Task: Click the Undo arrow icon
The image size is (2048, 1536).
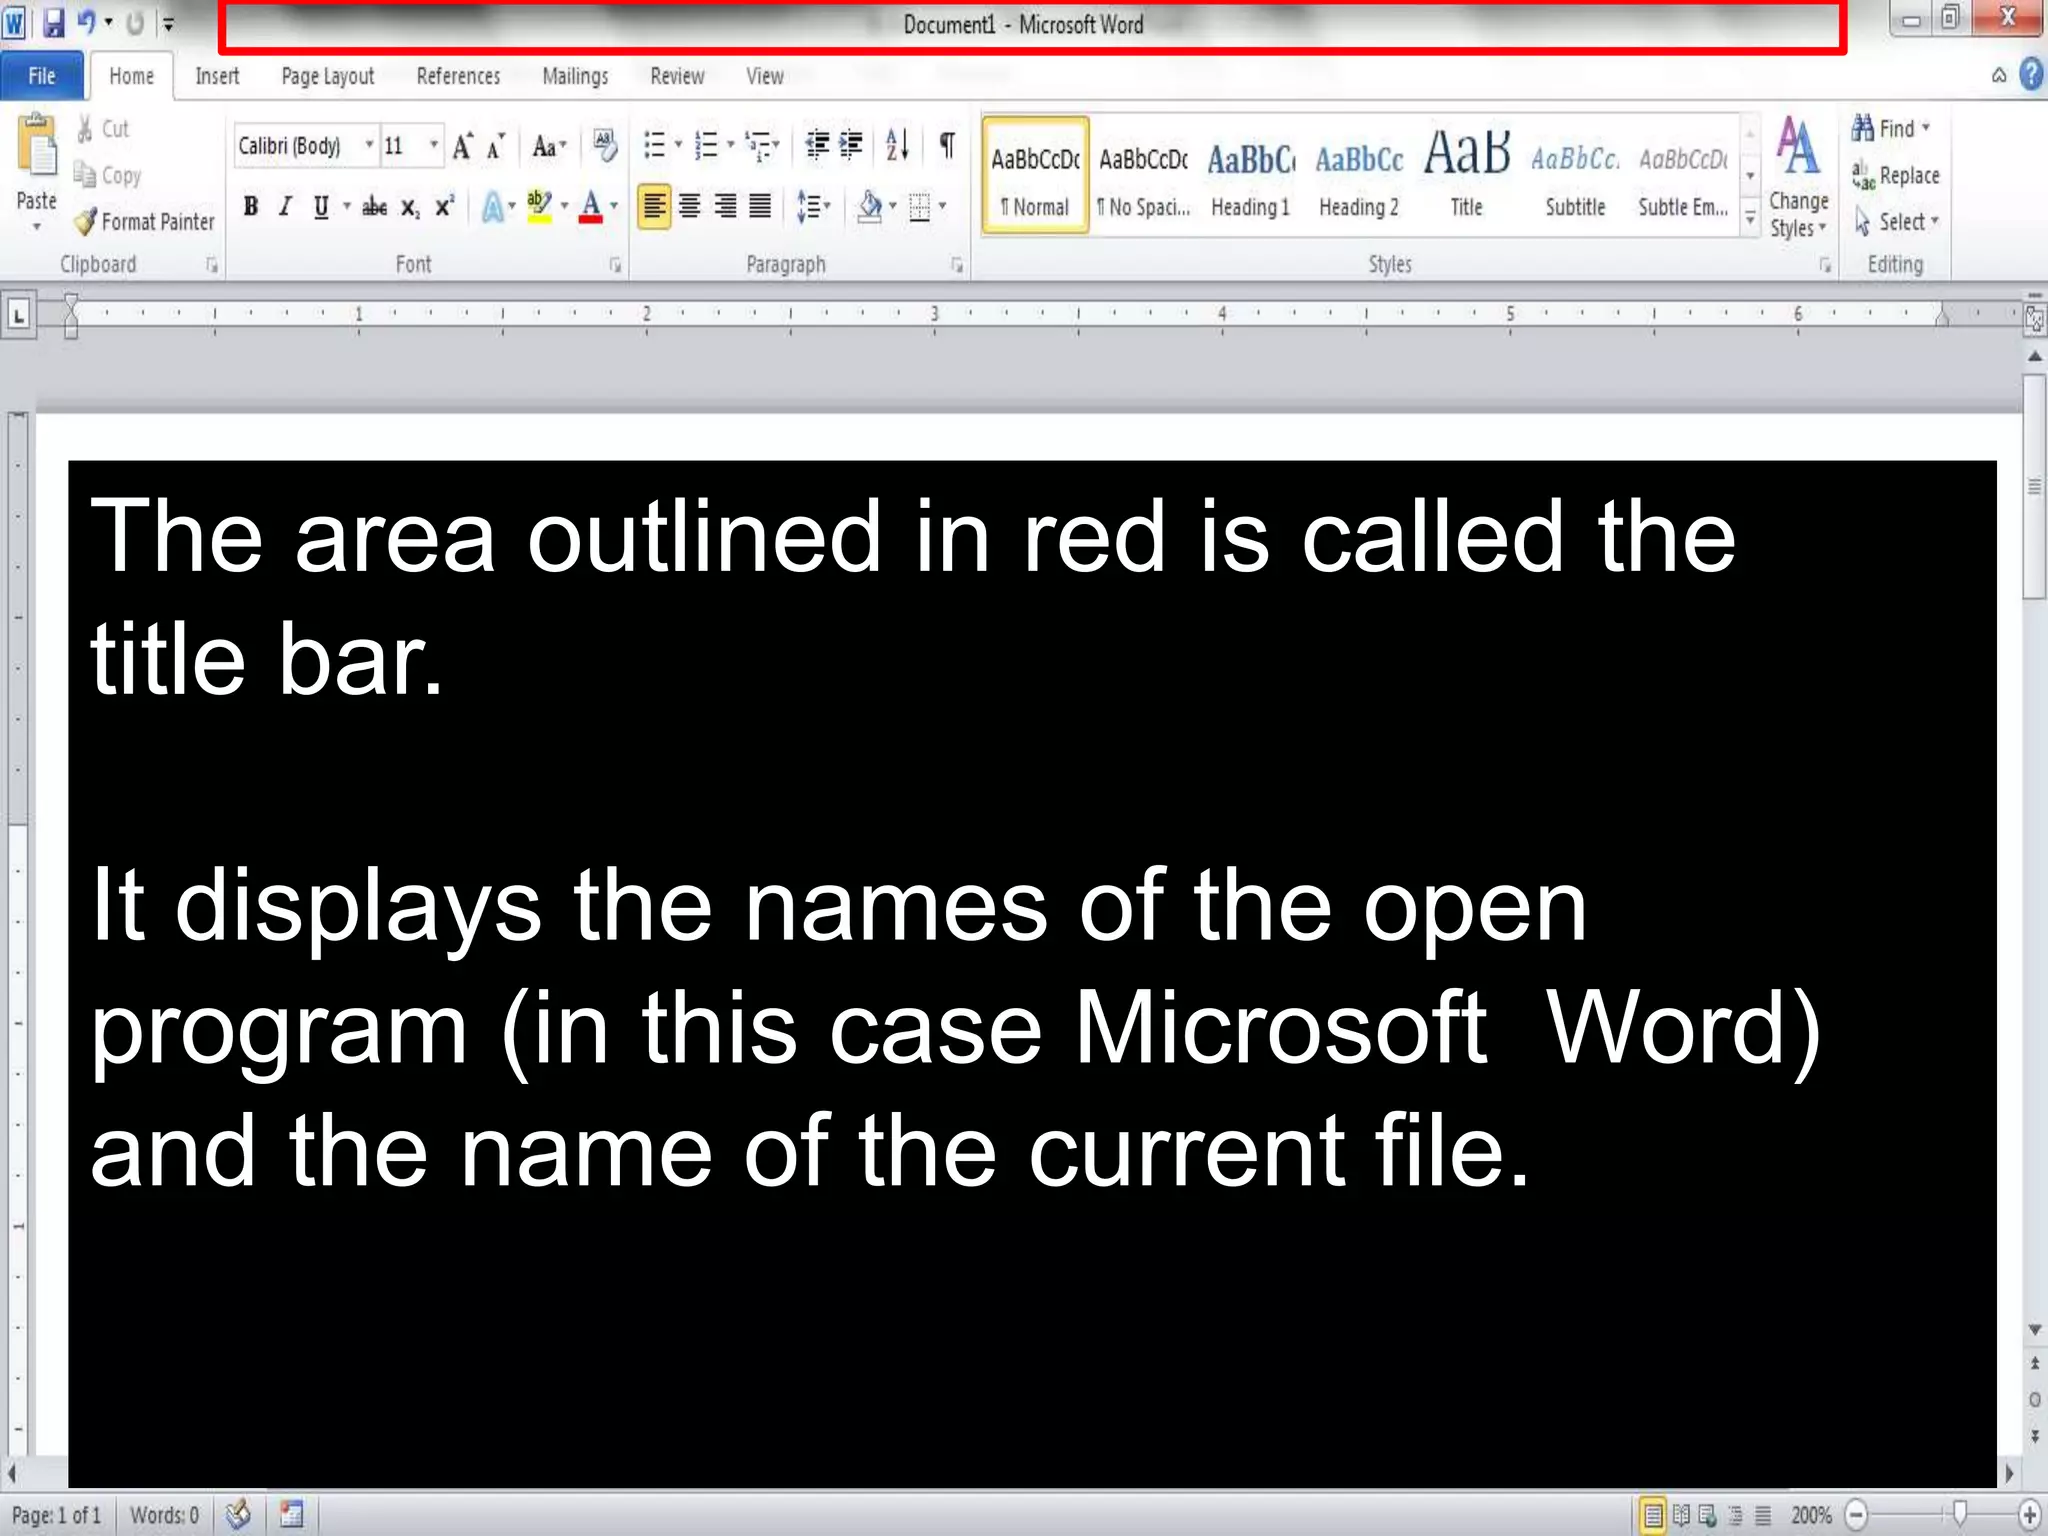Action: [x=88, y=22]
